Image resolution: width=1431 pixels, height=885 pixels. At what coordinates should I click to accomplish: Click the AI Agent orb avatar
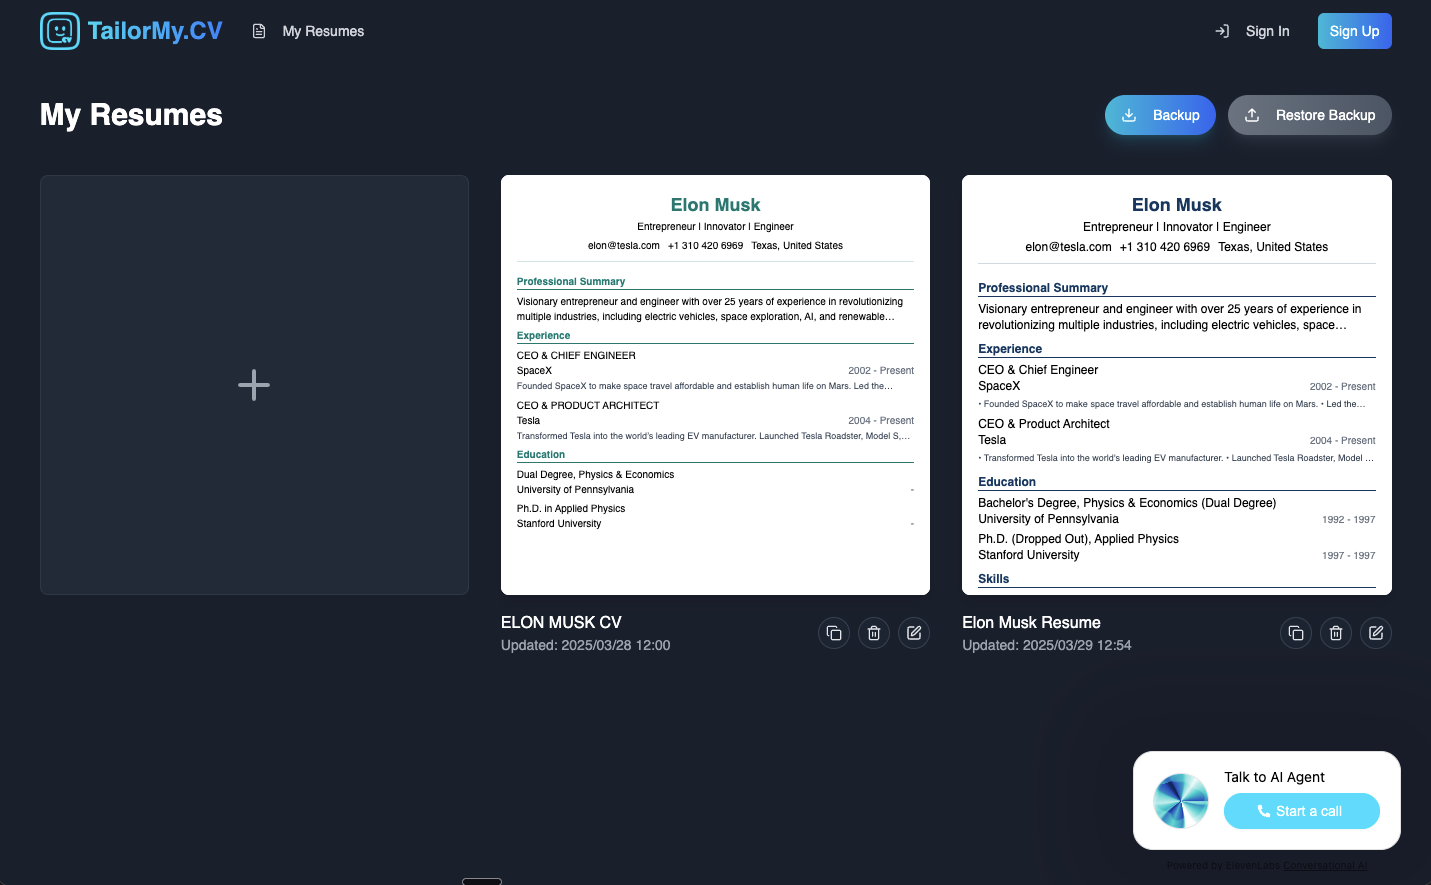1181,801
